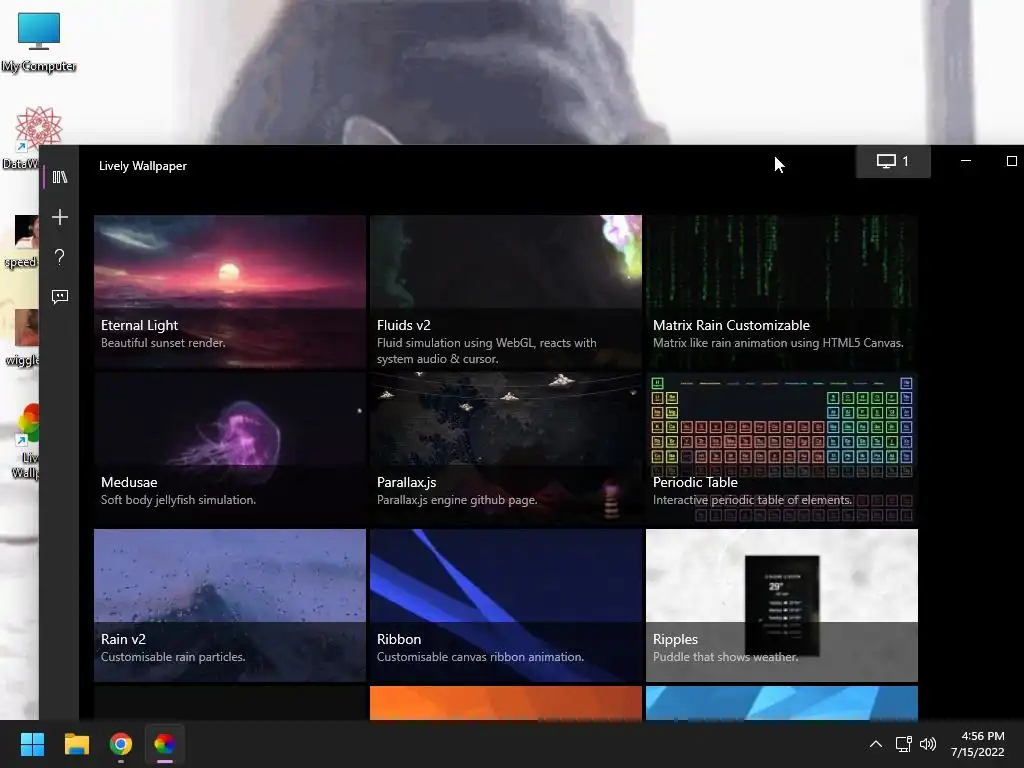Click the Lively Wallpaper taskbar icon

(165, 744)
